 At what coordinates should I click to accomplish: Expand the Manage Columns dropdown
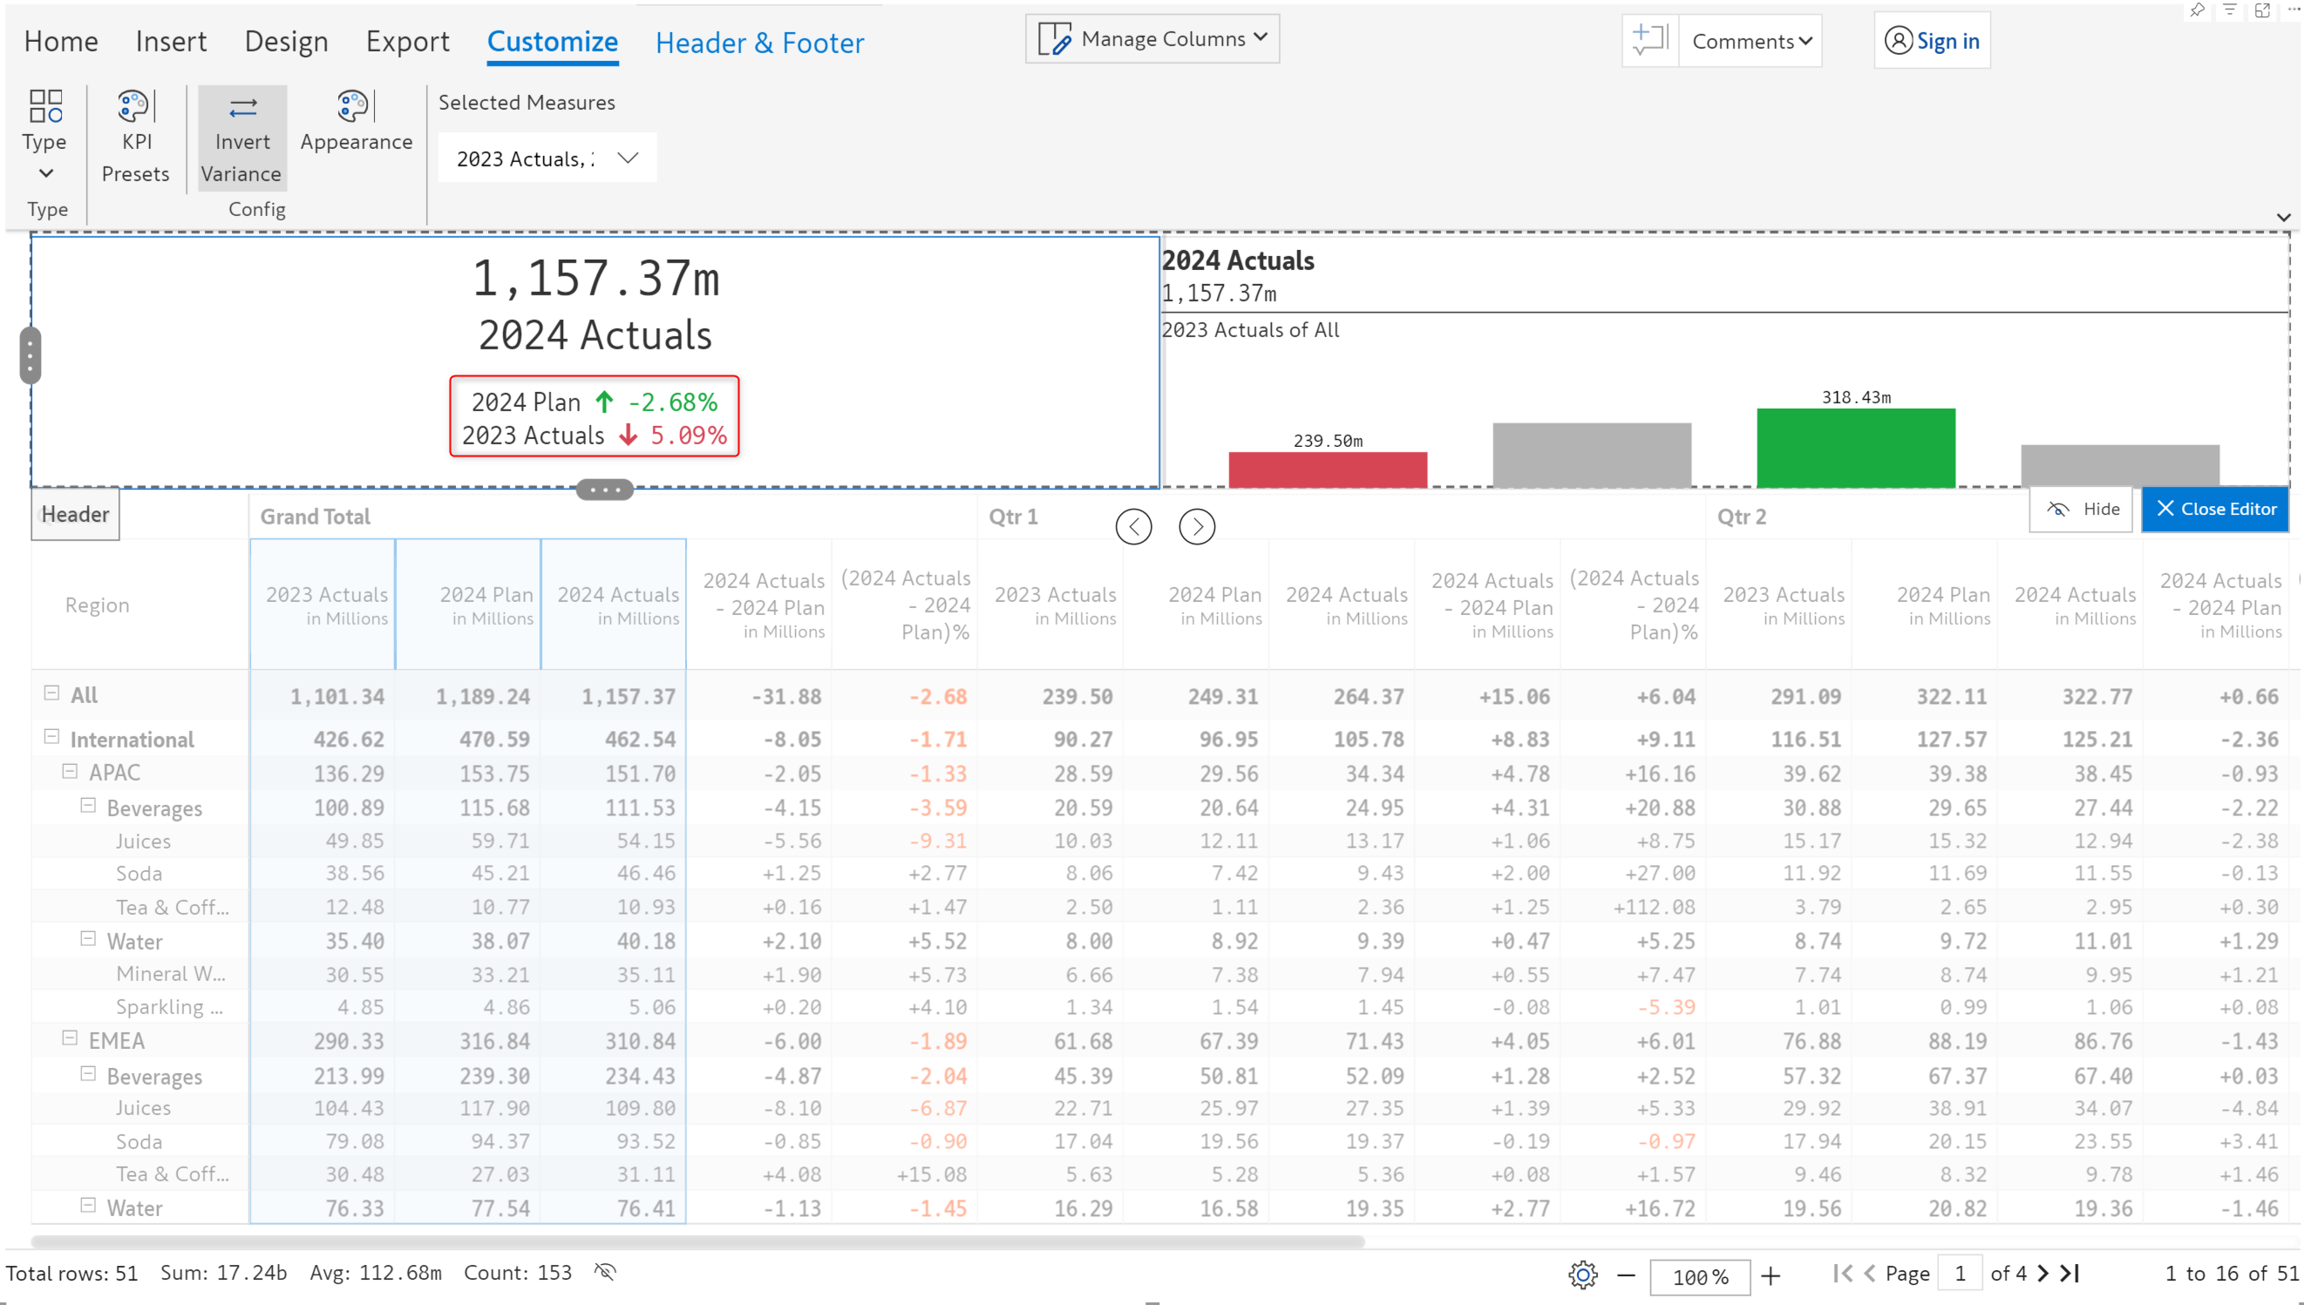click(x=1152, y=39)
